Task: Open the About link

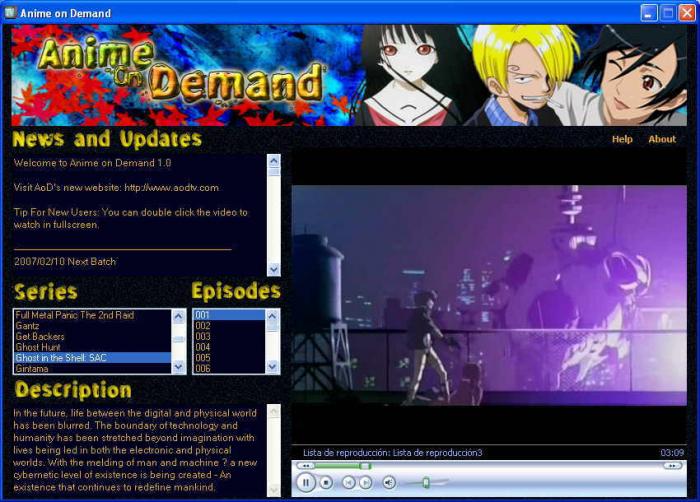Action: click(662, 139)
